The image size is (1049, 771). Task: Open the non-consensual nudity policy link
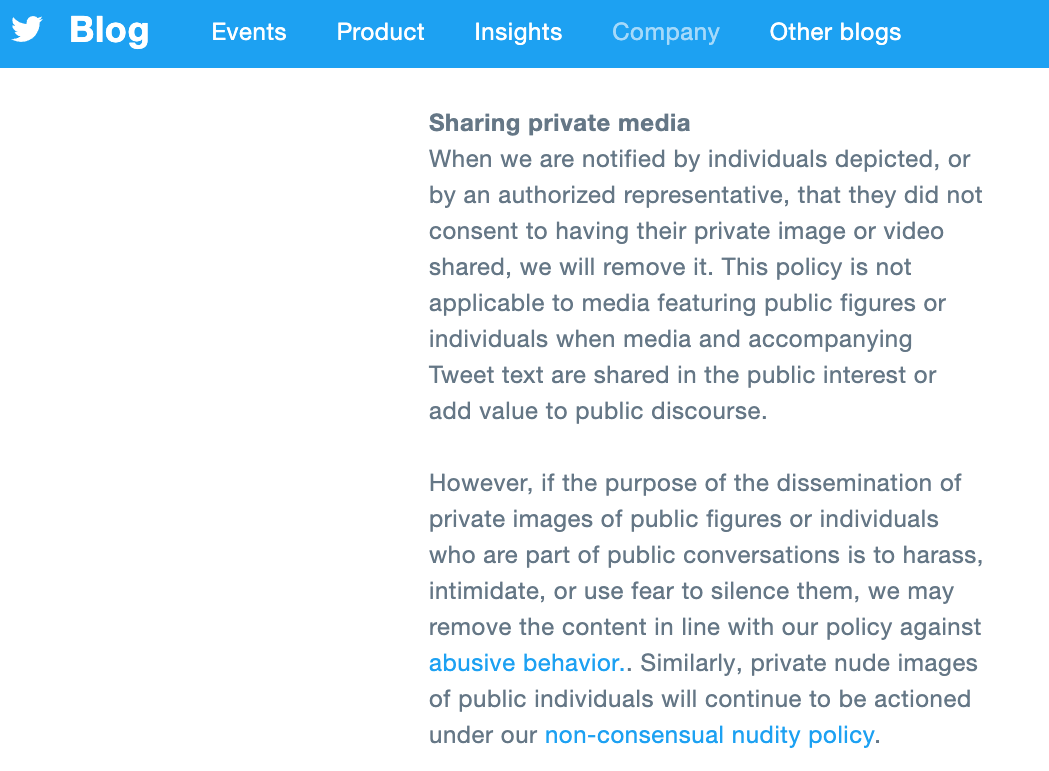click(x=709, y=735)
